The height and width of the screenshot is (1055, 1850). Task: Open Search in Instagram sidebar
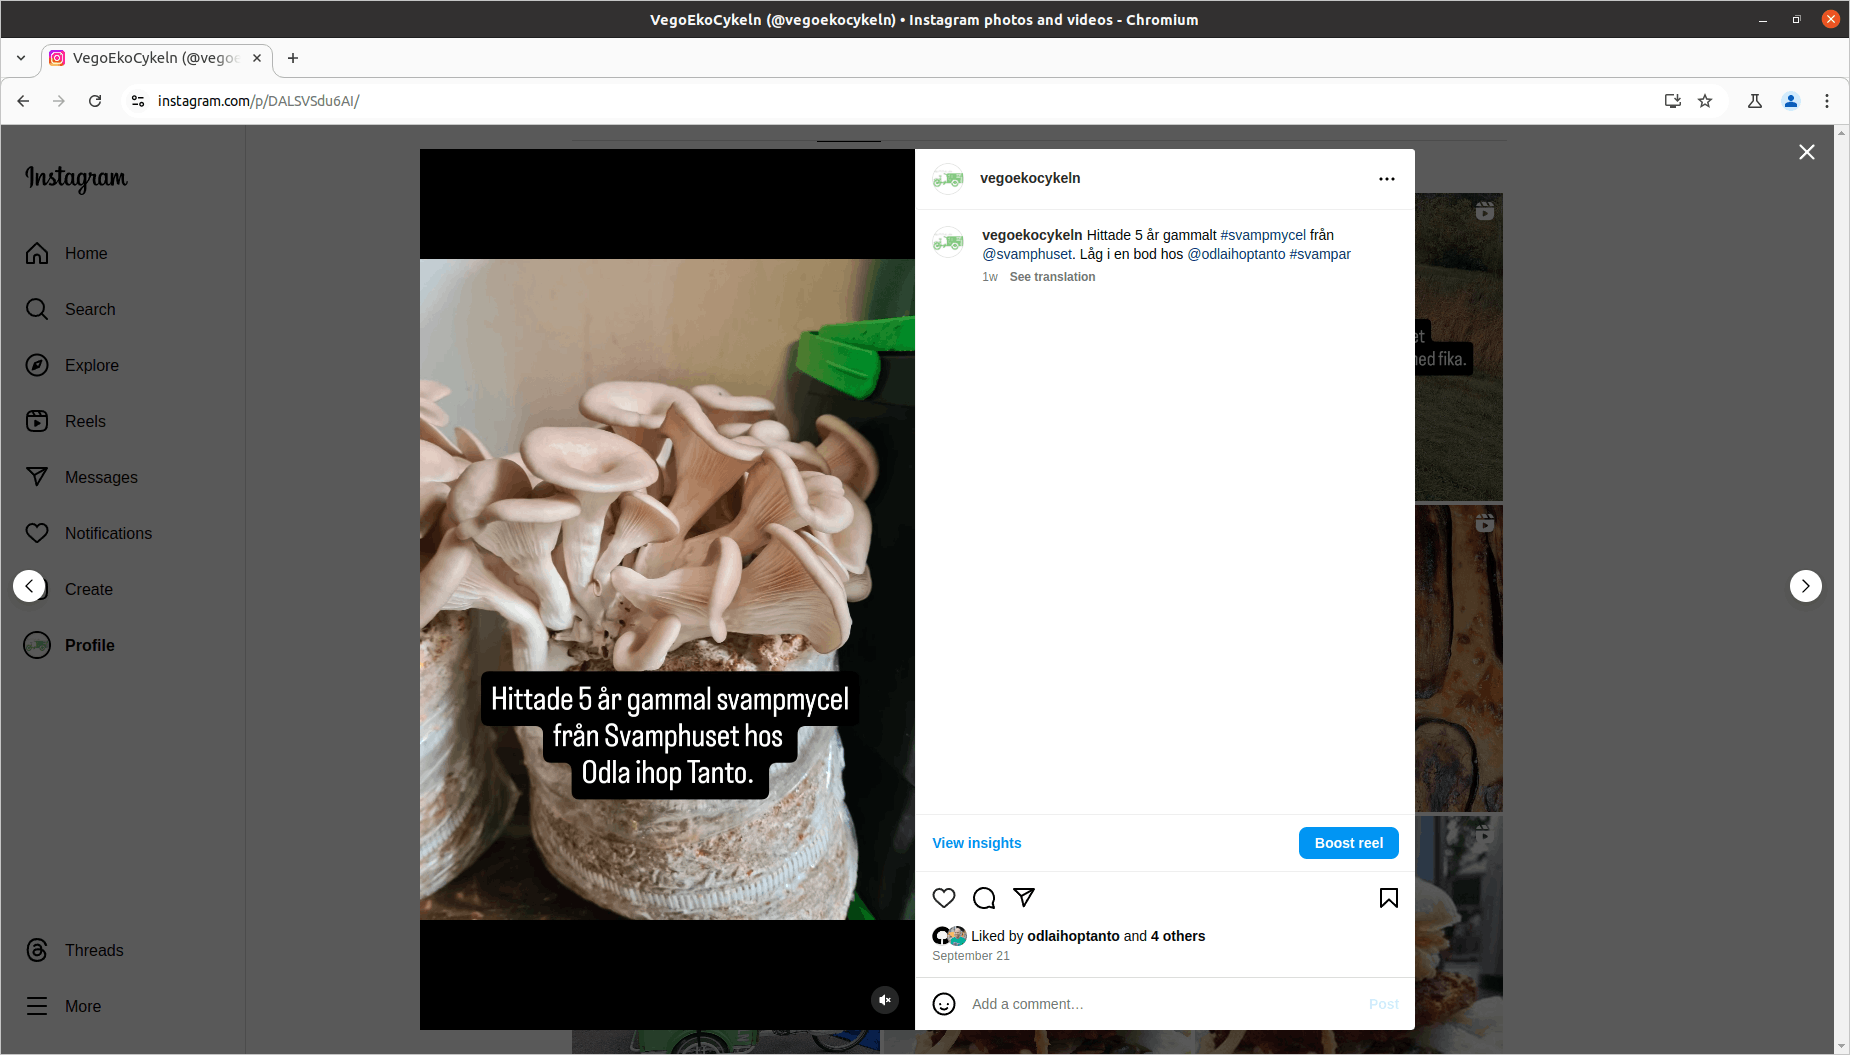[70, 310]
